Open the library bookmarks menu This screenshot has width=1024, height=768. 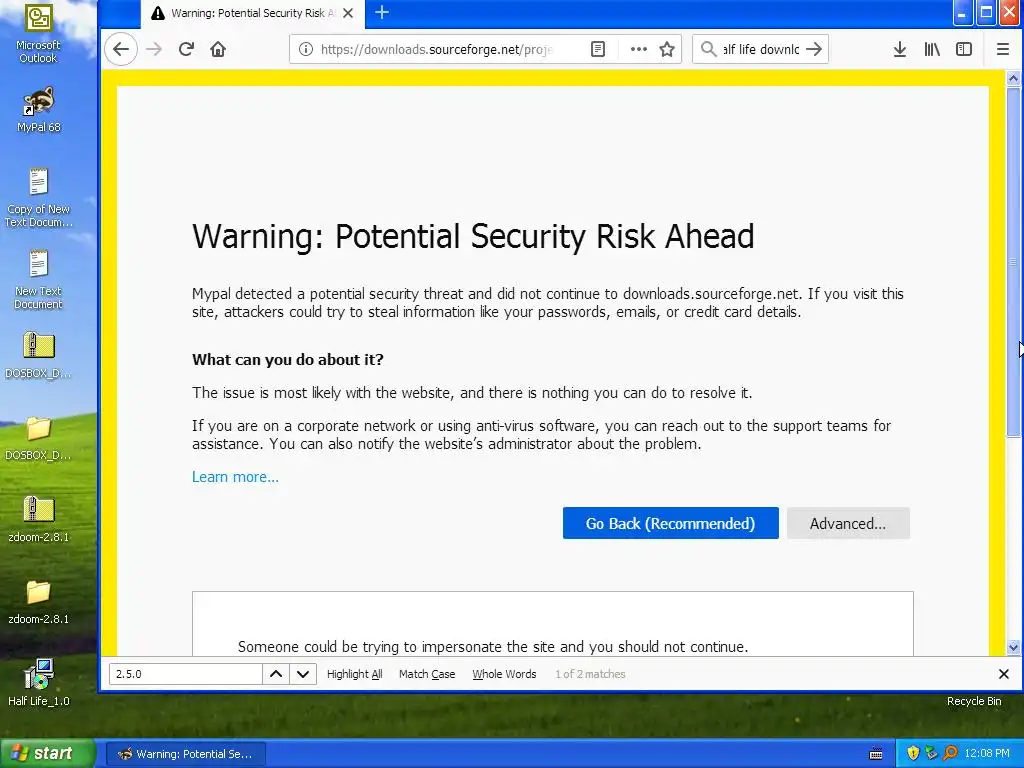coord(932,49)
